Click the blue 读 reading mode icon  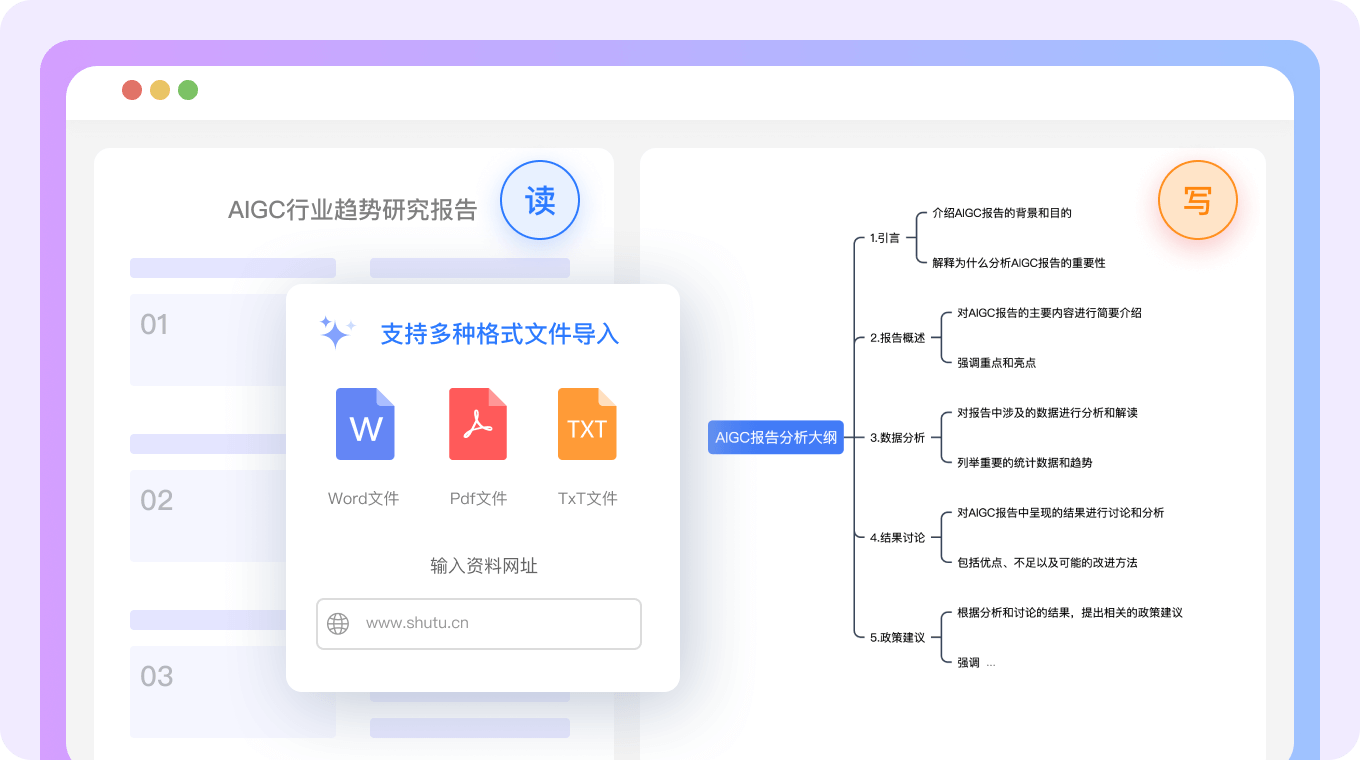[540, 200]
